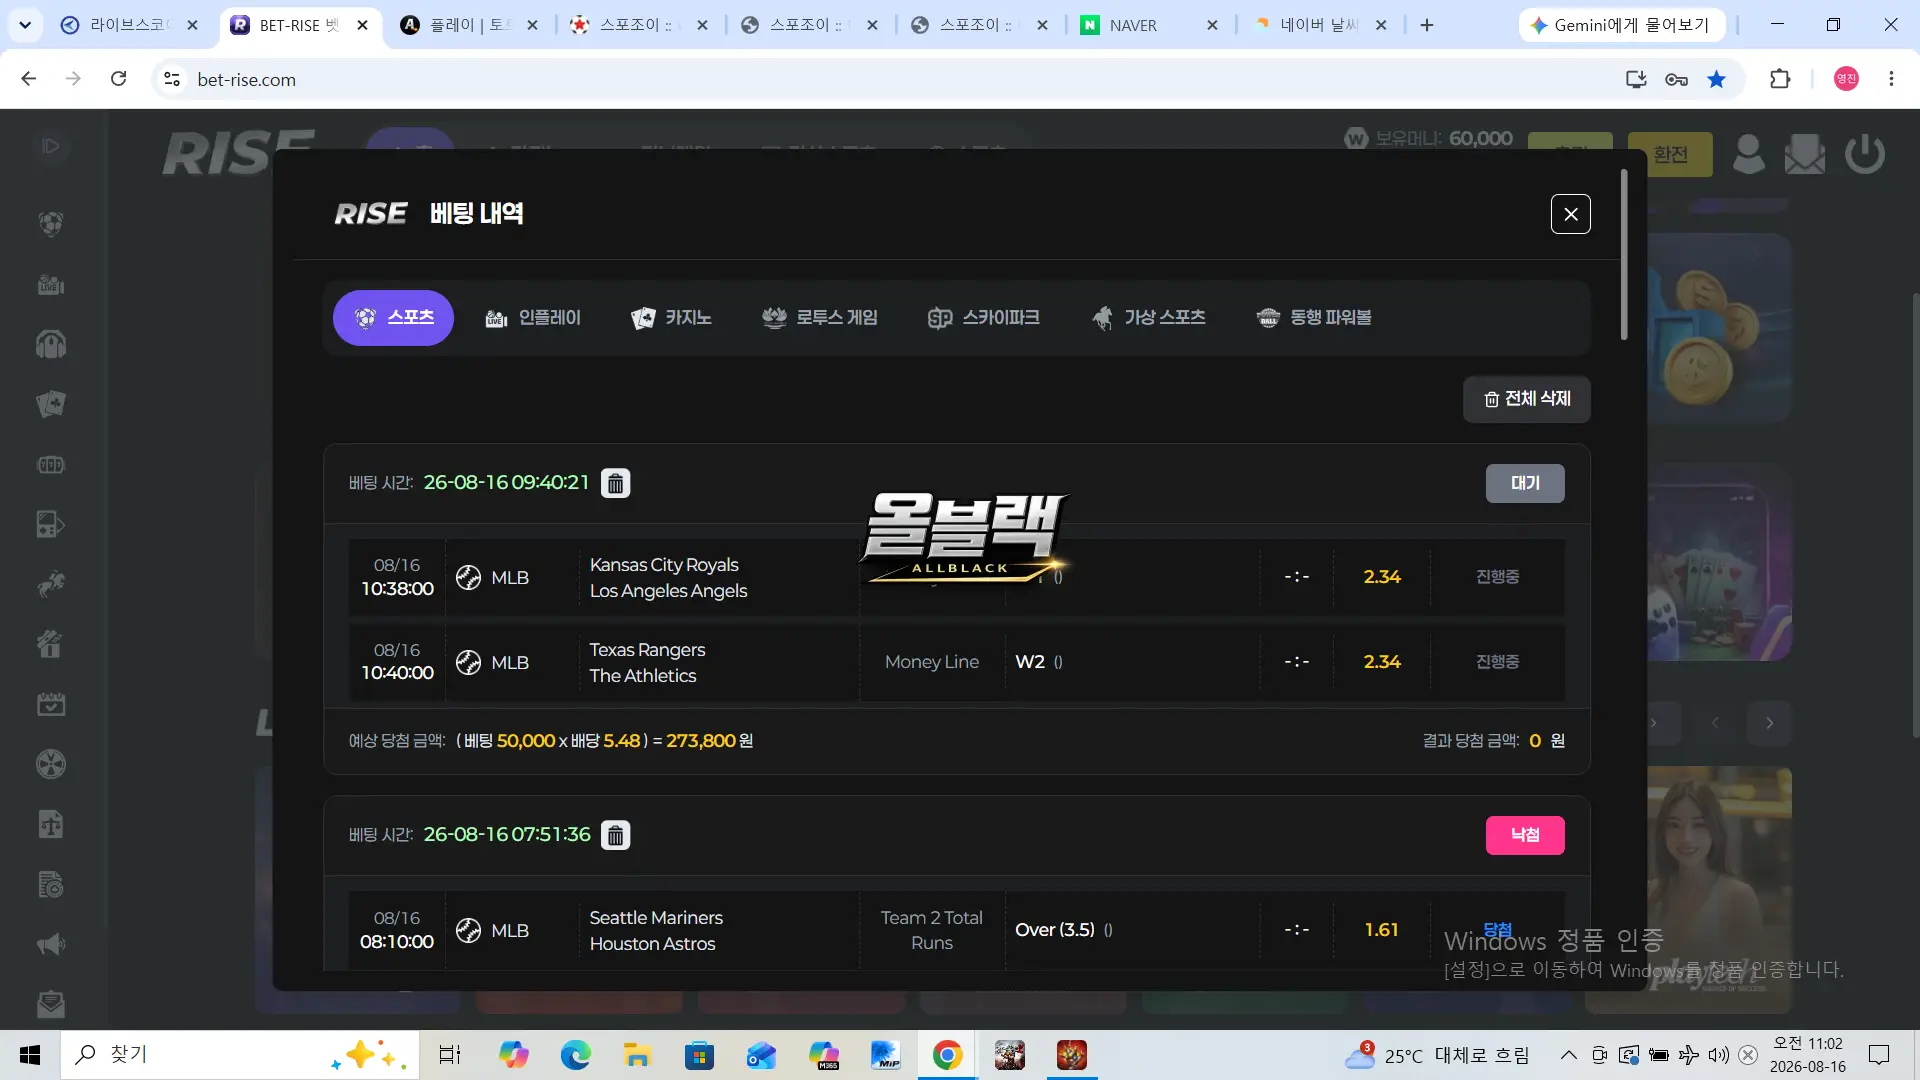Reload the bet-rise.com page
Viewport: 1920px width, 1080px height.
[x=119, y=79]
